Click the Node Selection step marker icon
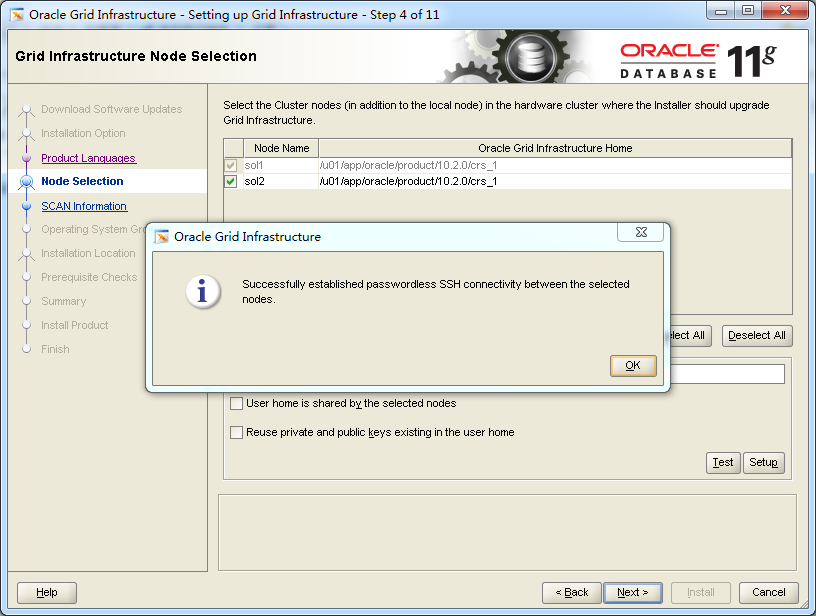The width and height of the screenshot is (816, 616). (x=27, y=182)
